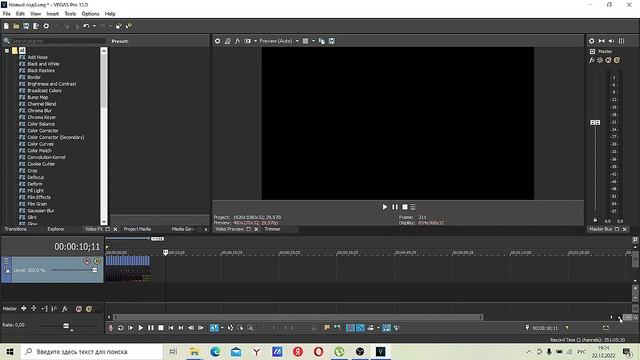Image resolution: width=640 pixels, height=360 pixels.
Task: Play the Video Preview
Action: pyautogui.click(x=385, y=207)
